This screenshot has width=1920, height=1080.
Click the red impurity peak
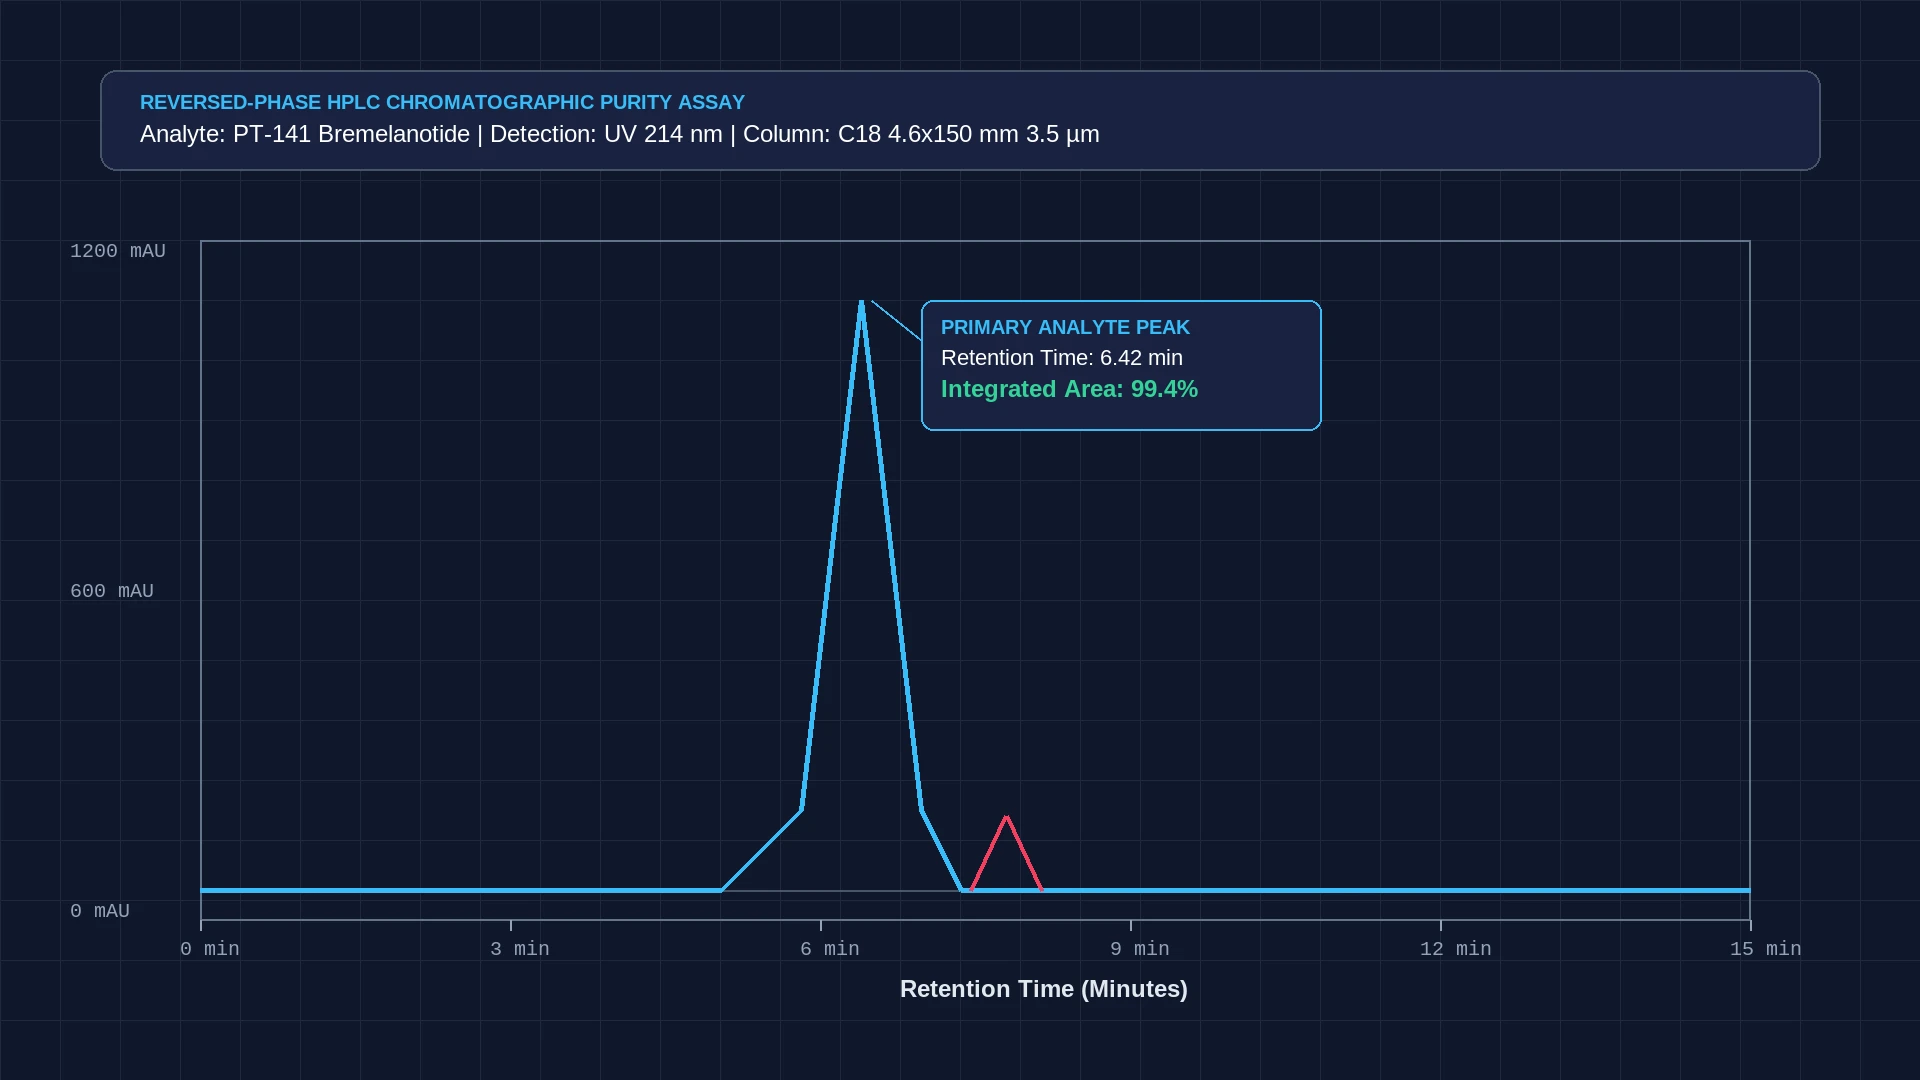(x=1007, y=852)
